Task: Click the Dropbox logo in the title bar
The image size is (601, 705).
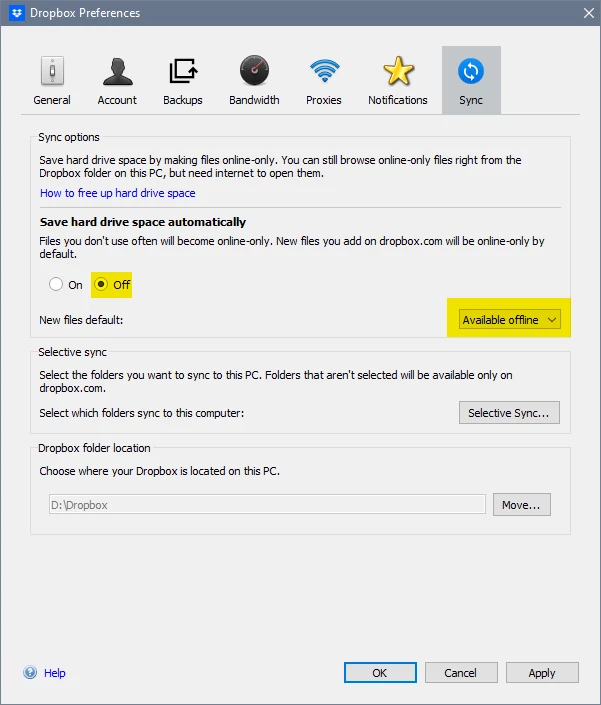Action: pos(17,13)
